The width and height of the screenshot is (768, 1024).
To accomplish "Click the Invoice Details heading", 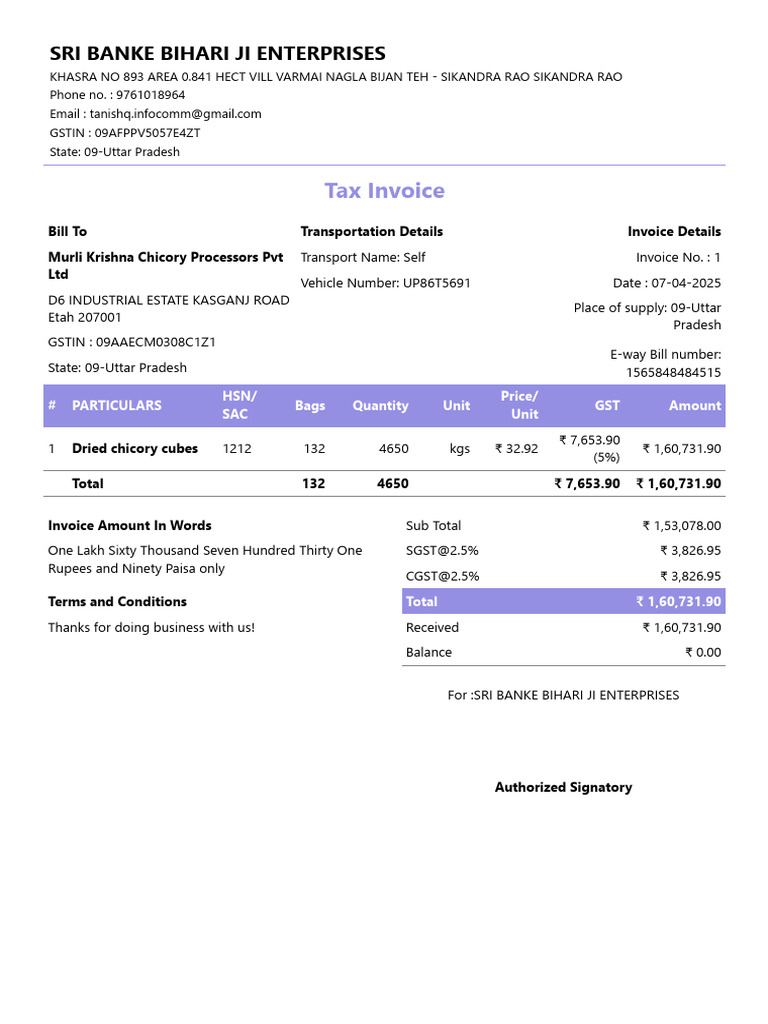I will [674, 231].
